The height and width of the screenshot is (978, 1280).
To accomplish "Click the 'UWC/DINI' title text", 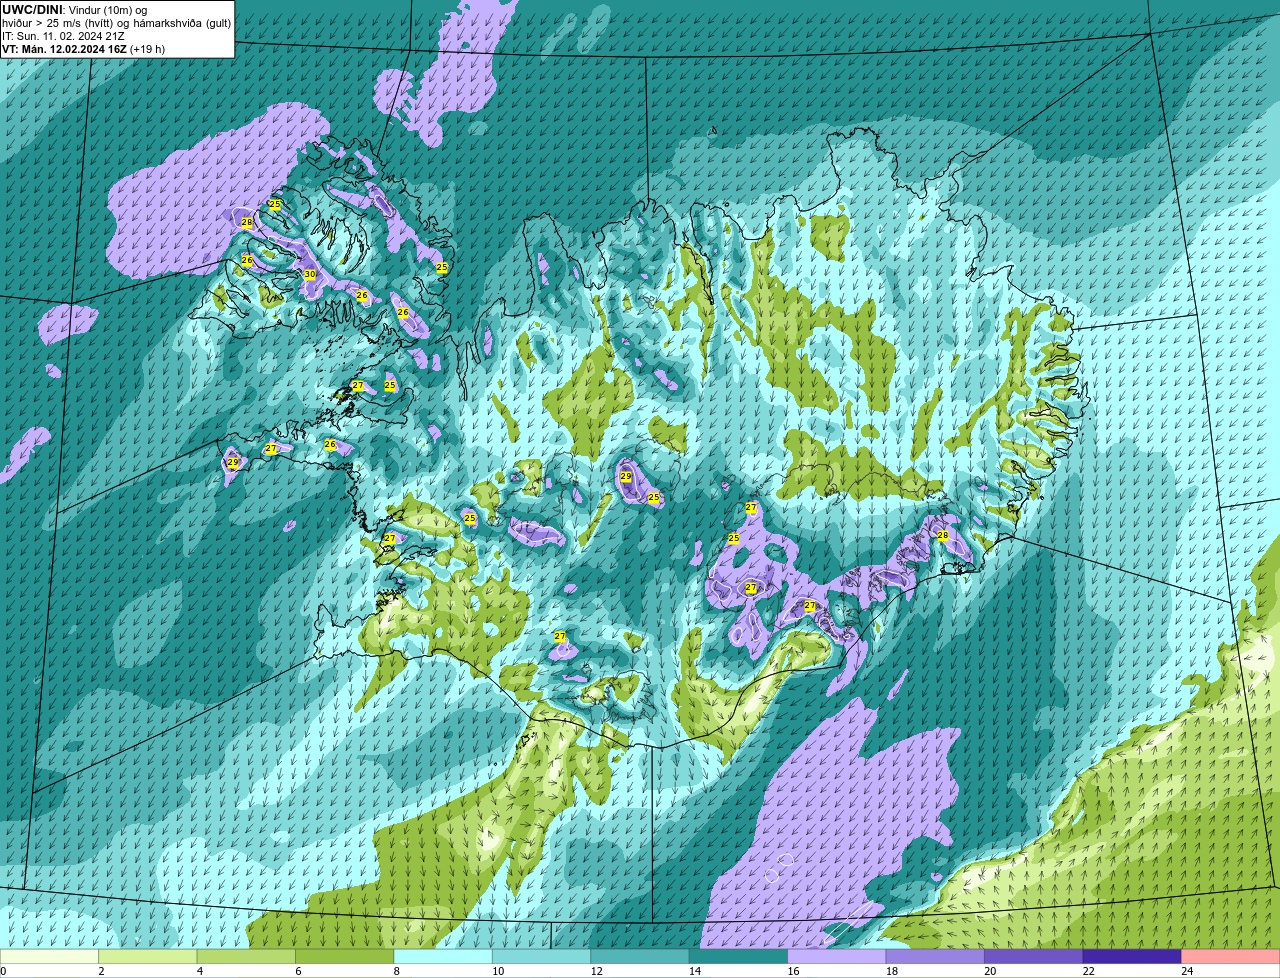I will coord(33,9).
